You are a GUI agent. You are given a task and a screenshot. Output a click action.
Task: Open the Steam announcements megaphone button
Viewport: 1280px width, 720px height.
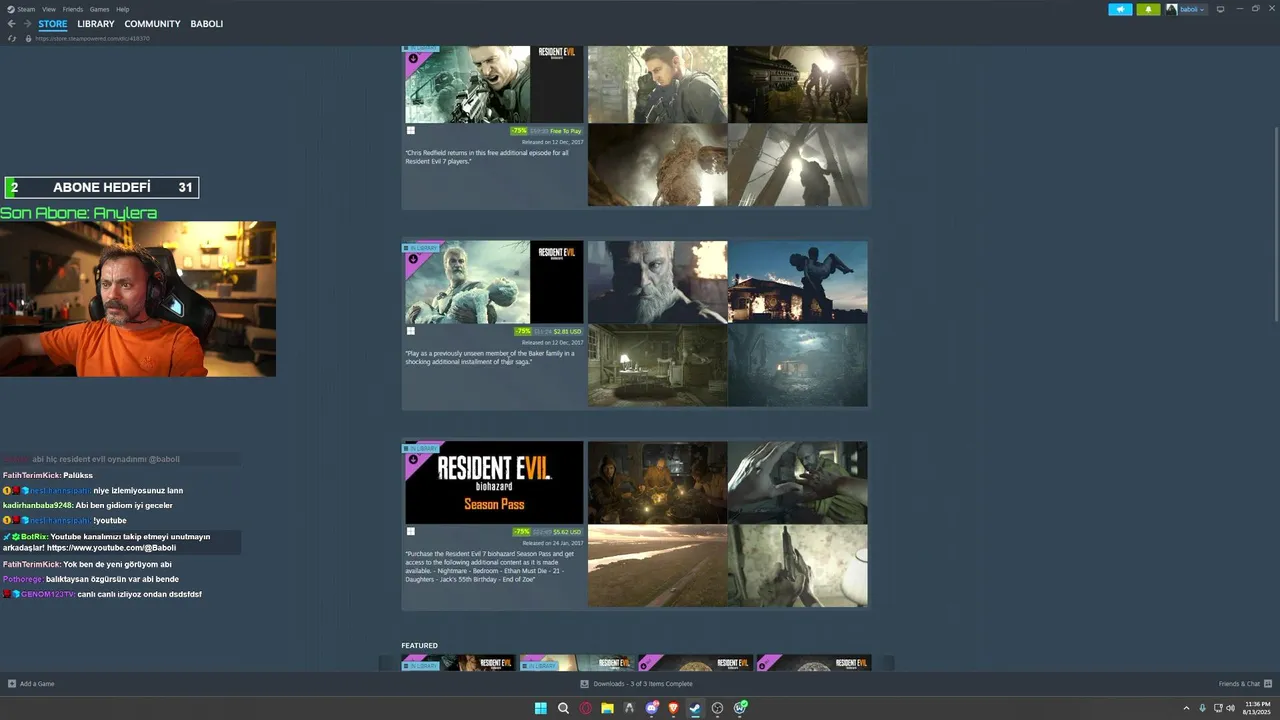pyautogui.click(x=1120, y=9)
